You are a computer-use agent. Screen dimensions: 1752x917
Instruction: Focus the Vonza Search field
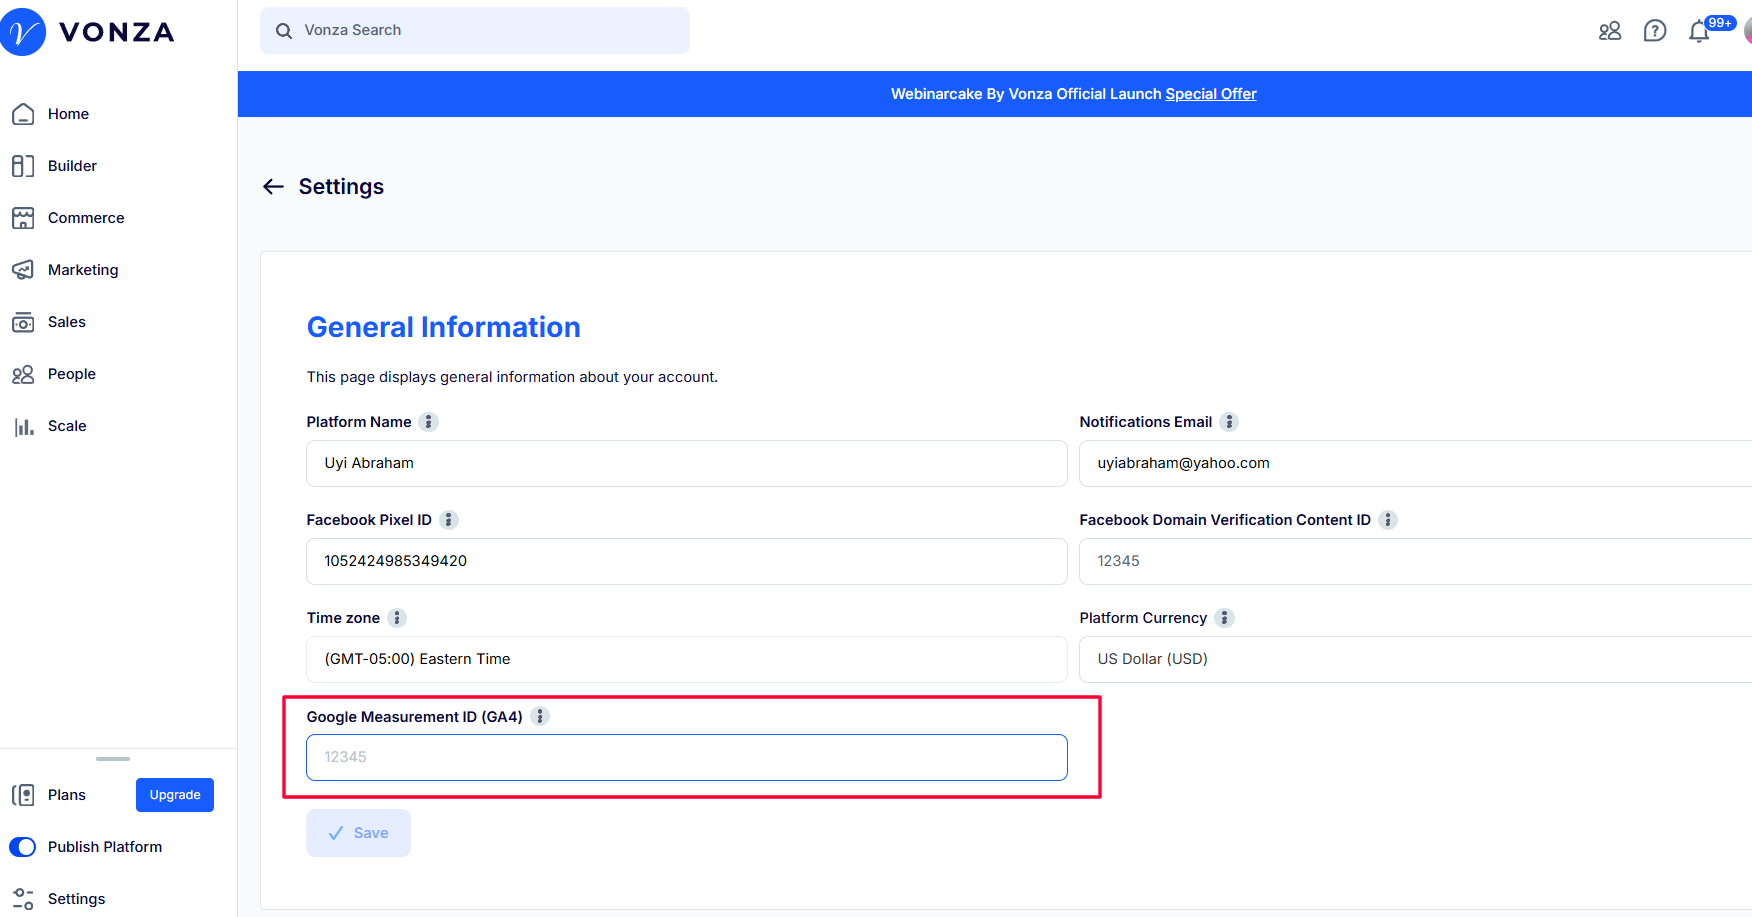475,31
